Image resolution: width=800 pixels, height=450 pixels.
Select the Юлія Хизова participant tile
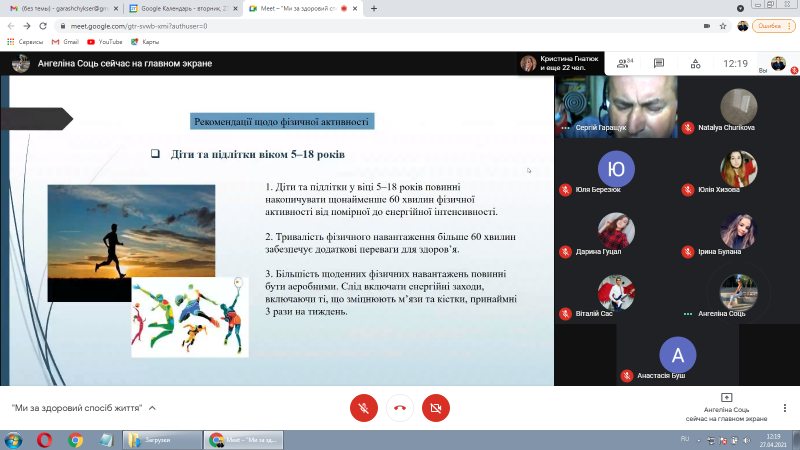[x=739, y=169]
